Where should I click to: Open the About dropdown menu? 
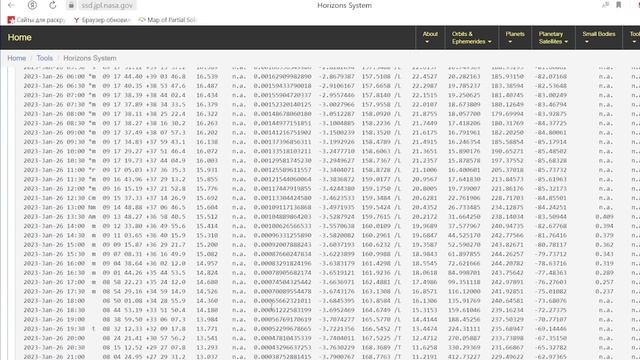click(x=430, y=38)
